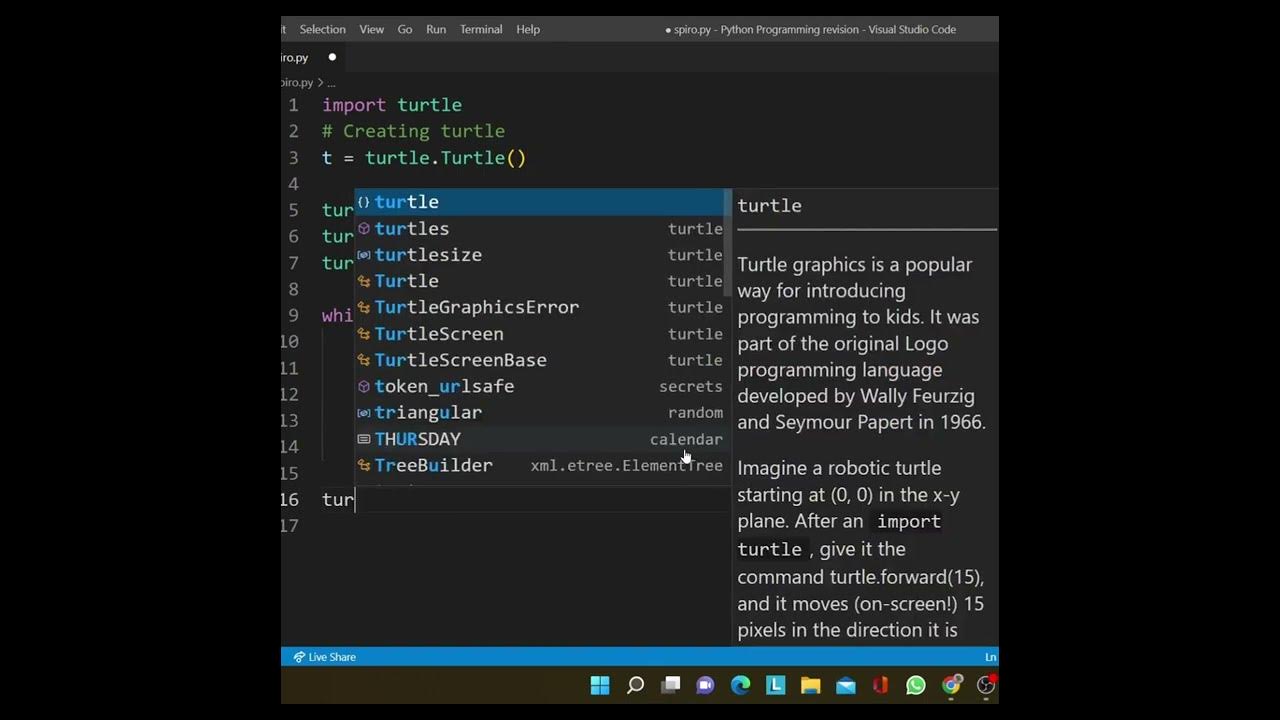The image size is (1280, 720).
Task: Choose 'TurtleScreen' suggestion
Action: tap(543, 334)
